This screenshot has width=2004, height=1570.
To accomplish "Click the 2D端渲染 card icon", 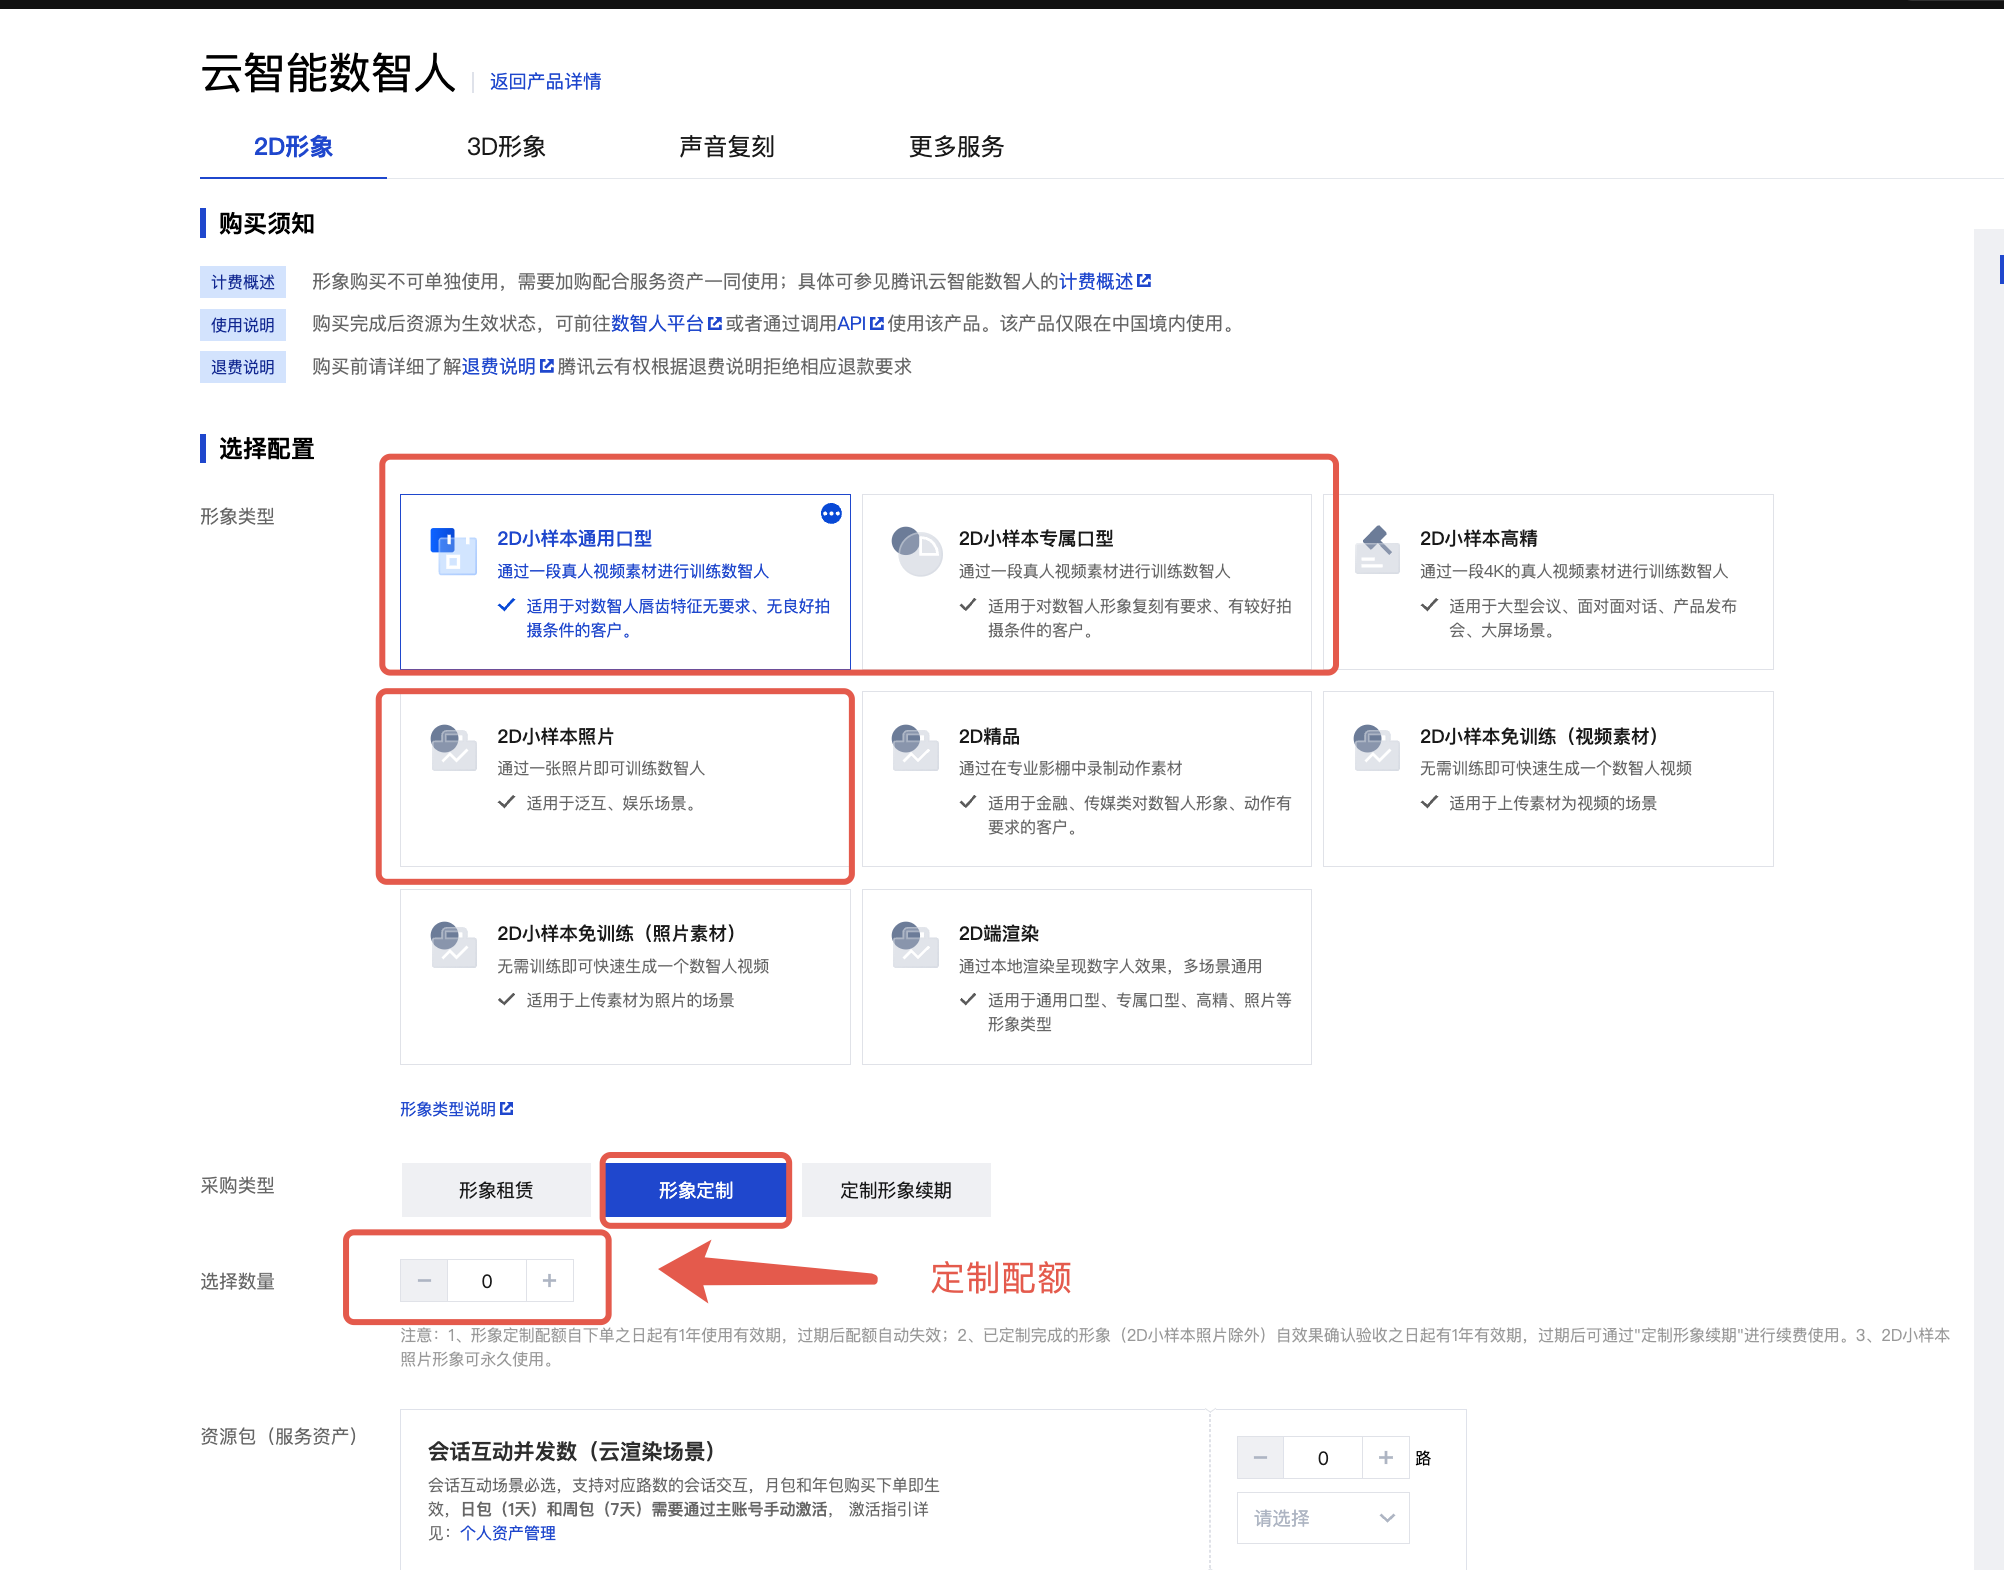I will [915, 945].
